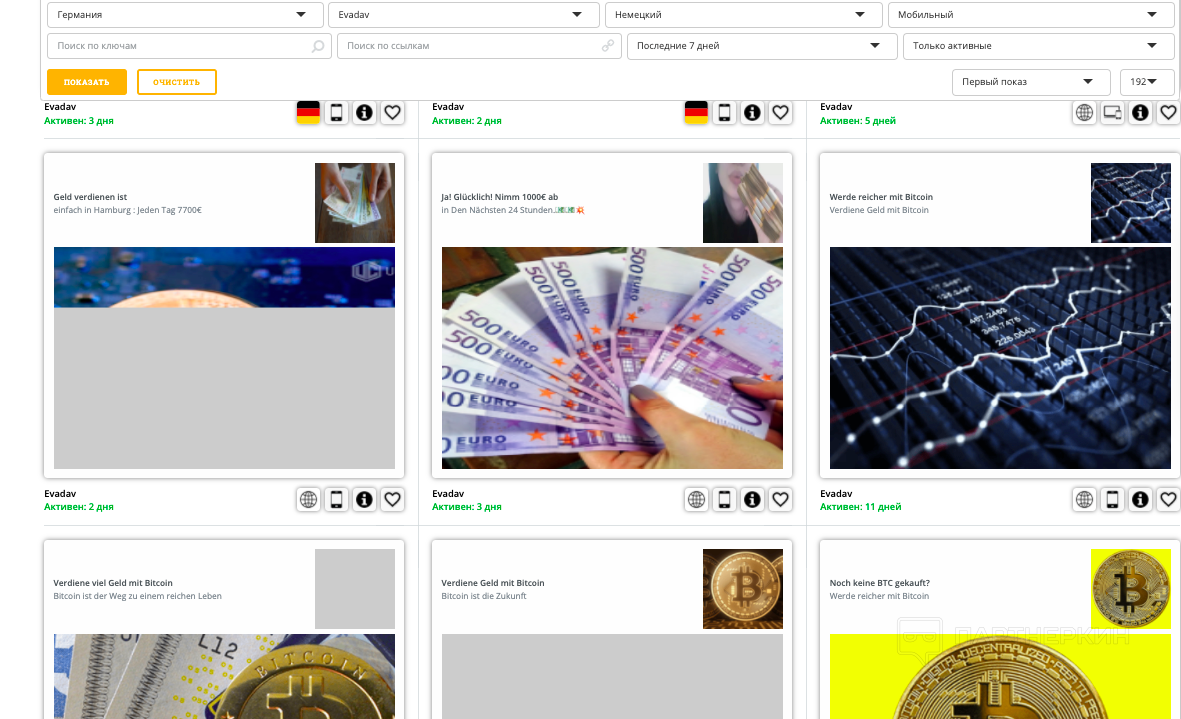The image size is (1181, 719).
Task: Click phone icon beside Активен: 11 дней
Action: (x=1112, y=499)
